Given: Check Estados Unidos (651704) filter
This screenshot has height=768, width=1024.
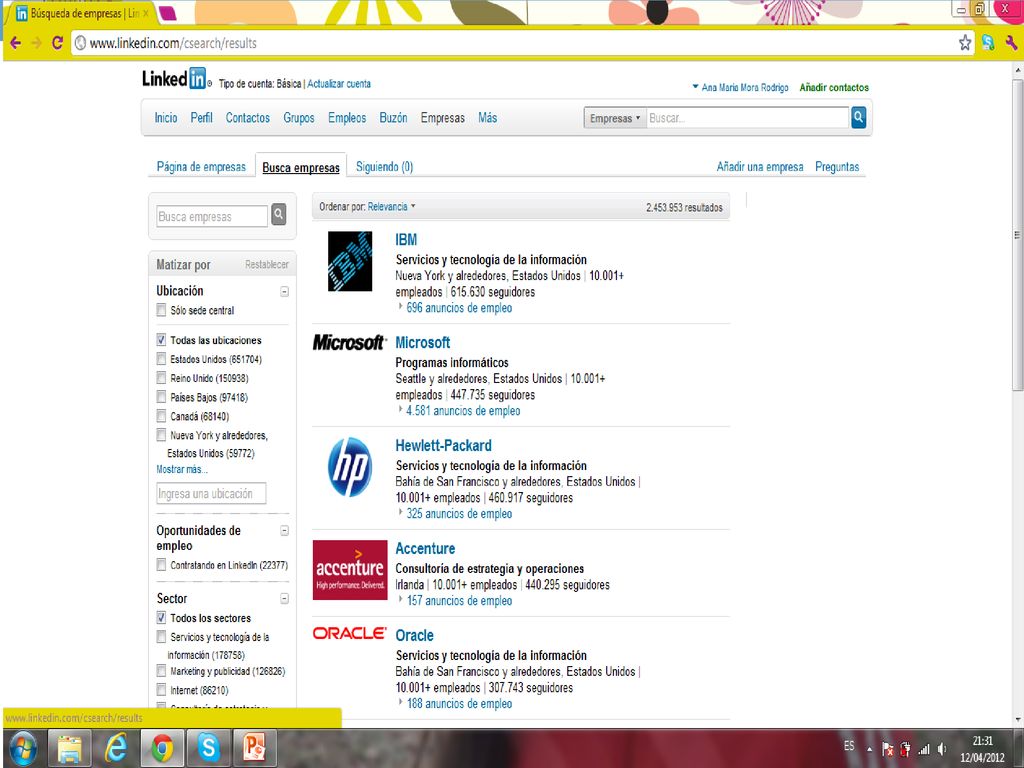Looking at the screenshot, I should coord(161,359).
